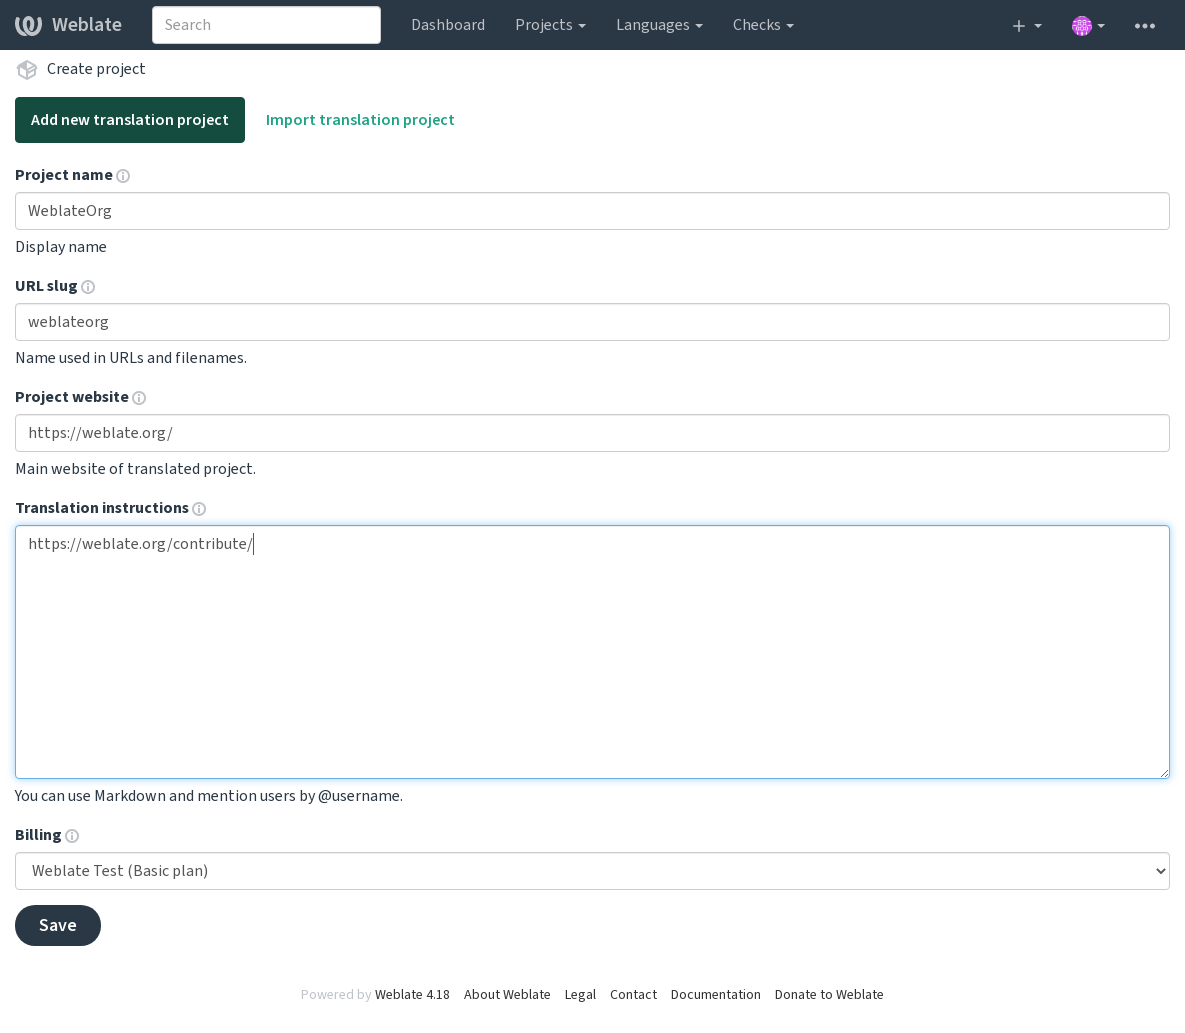Expand the Projects dropdown menu
Image resolution: width=1185 pixels, height=1033 pixels.
(550, 25)
